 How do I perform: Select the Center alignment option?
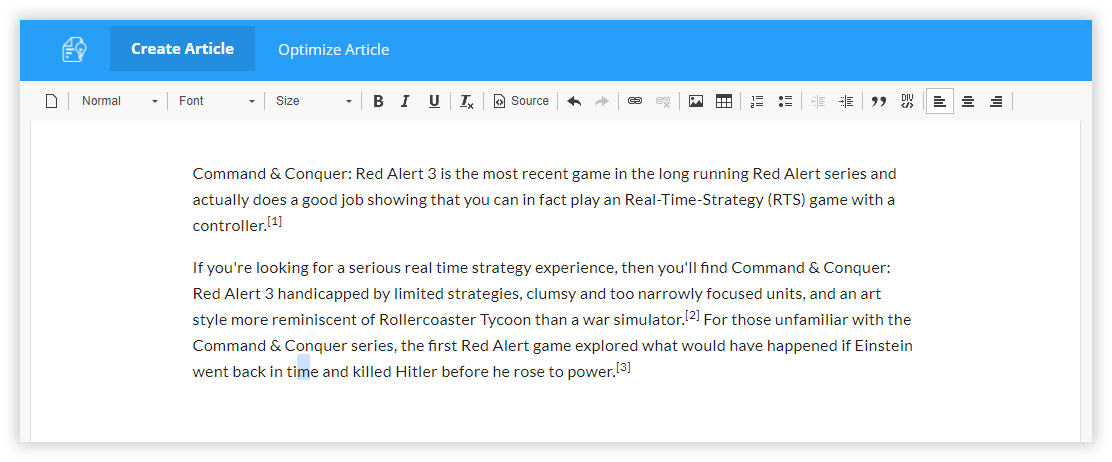point(967,101)
